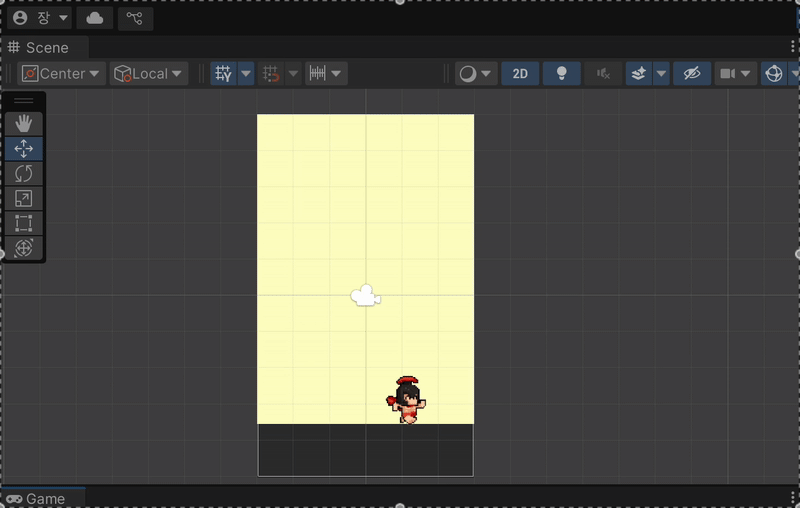
Task: Open grid snapping settings dropdown
Action: 293,73
